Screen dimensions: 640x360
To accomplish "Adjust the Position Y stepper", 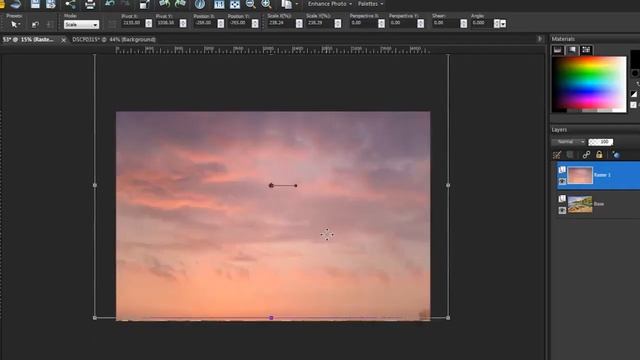I will click(x=255, y=23).
